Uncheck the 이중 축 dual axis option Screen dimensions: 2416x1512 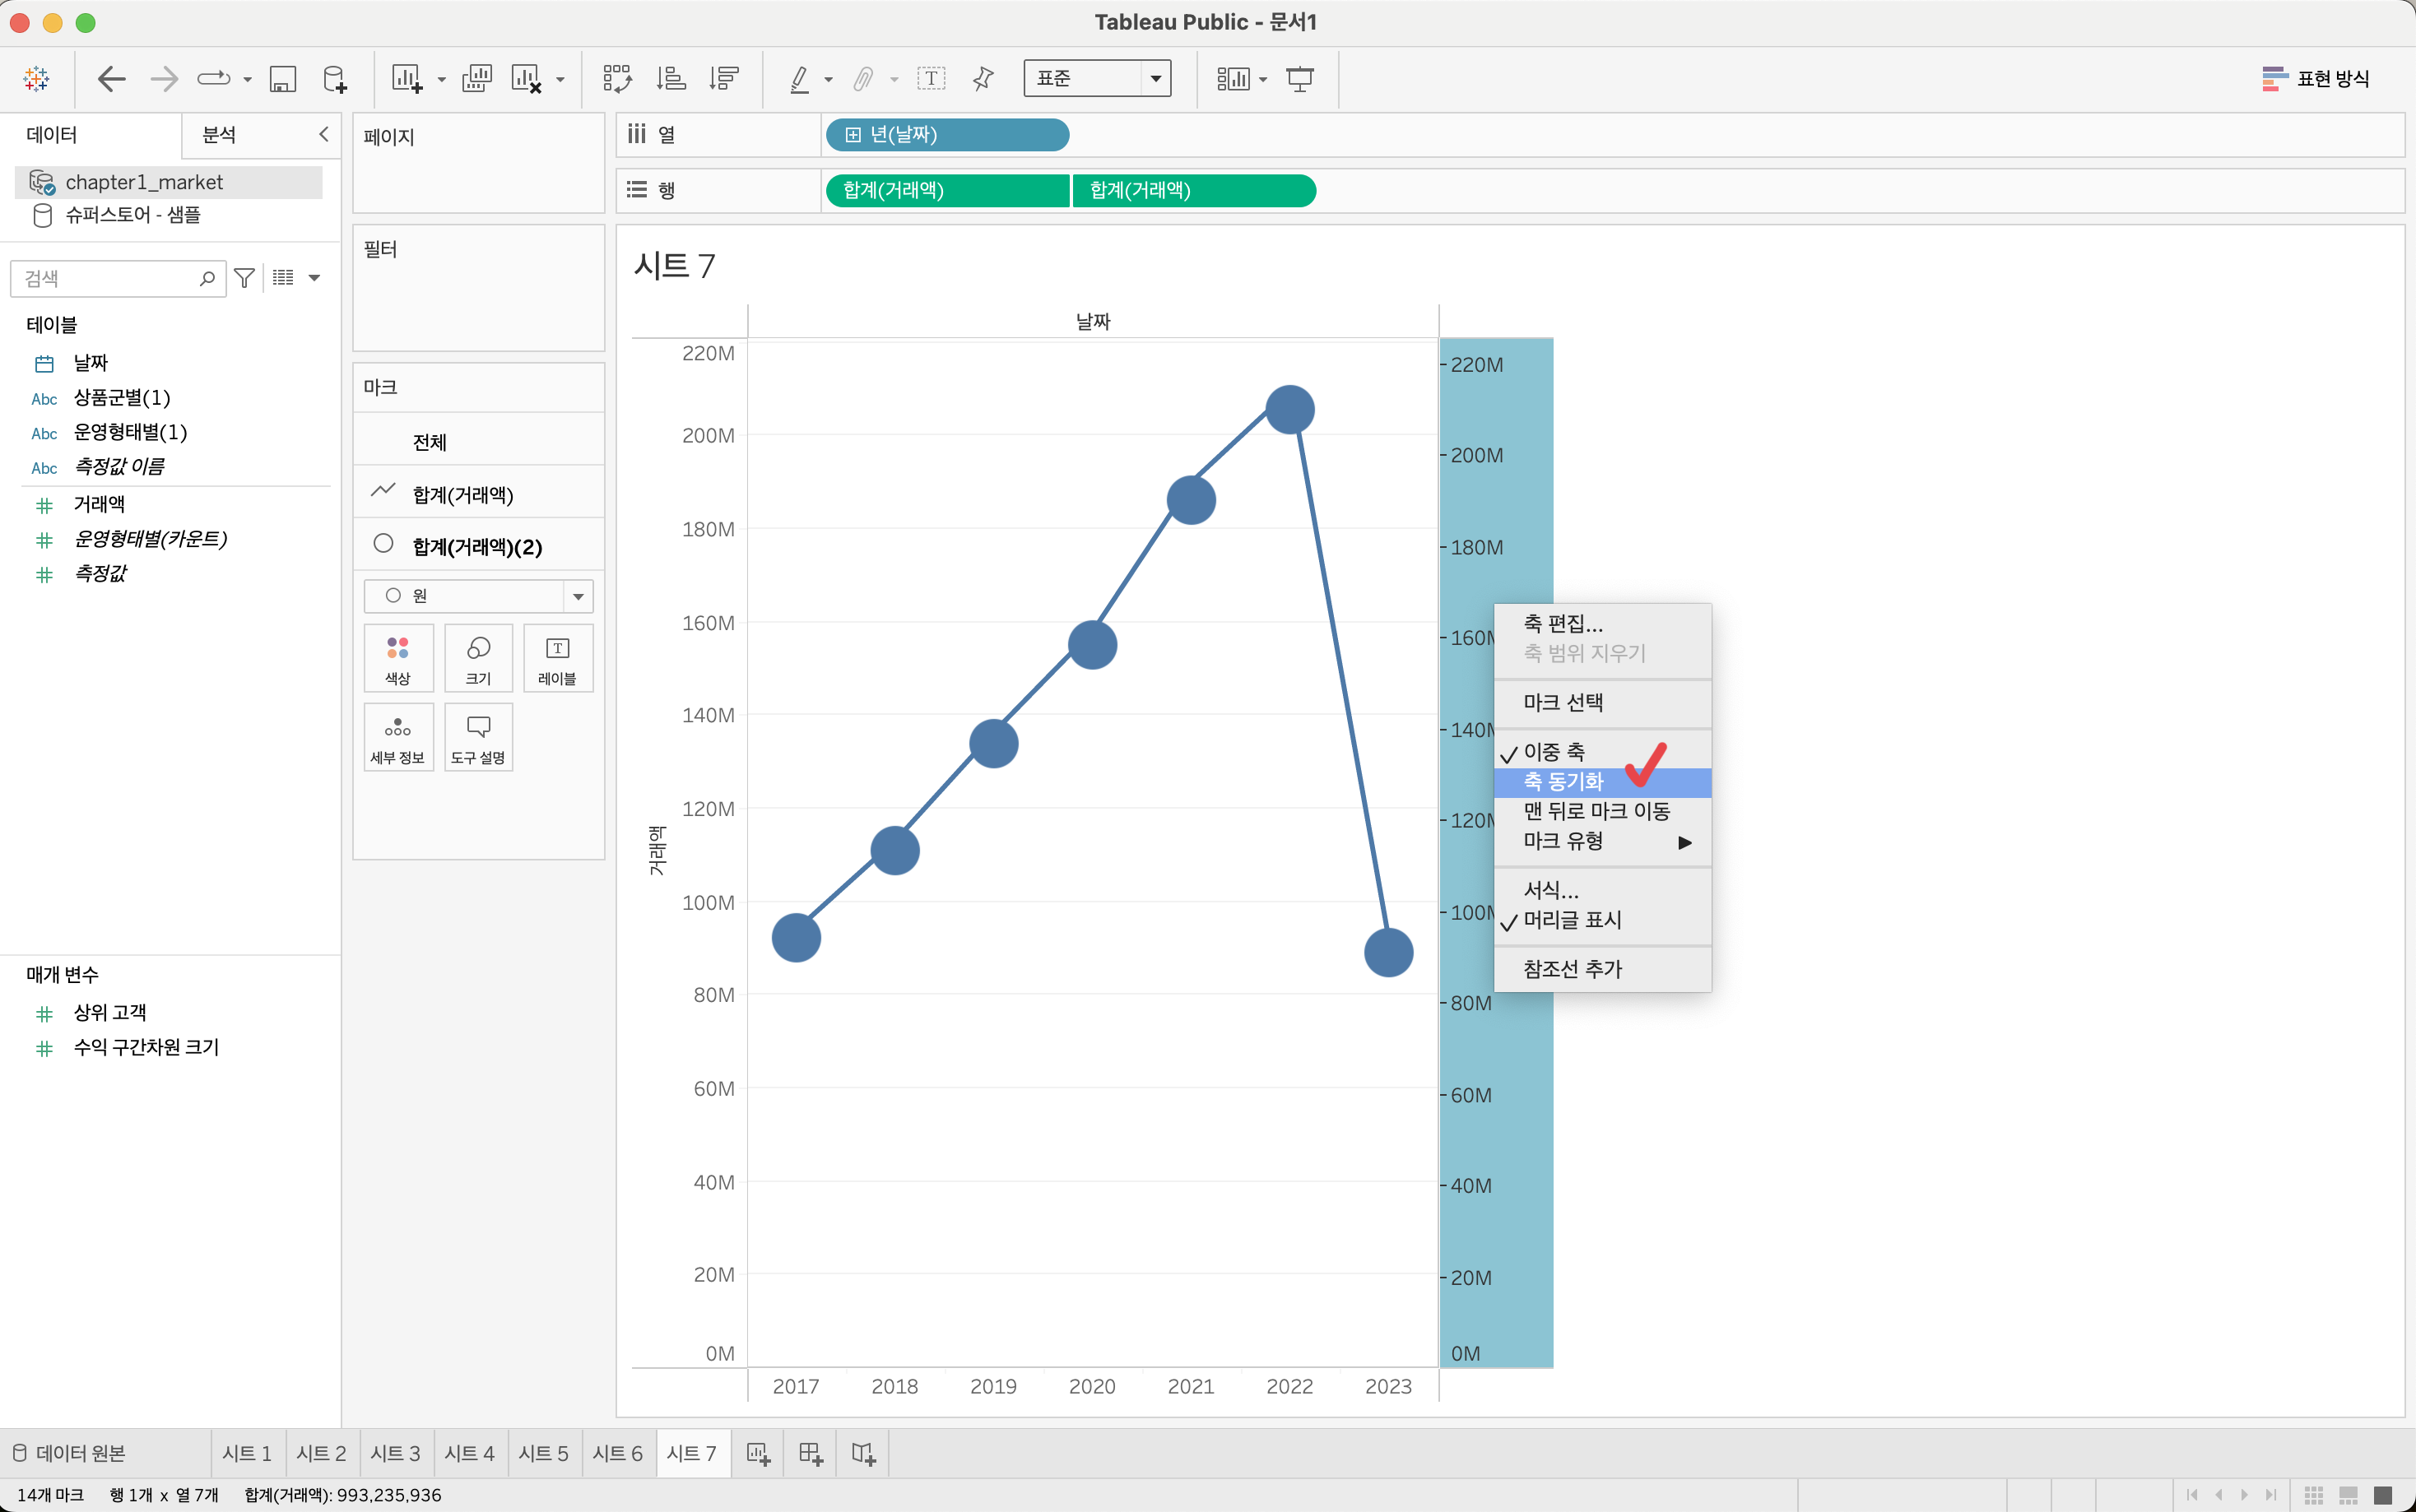1553,752
